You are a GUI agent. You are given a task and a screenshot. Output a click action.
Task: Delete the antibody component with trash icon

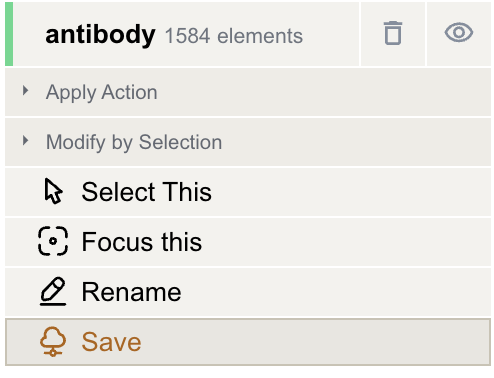point(393,33)
